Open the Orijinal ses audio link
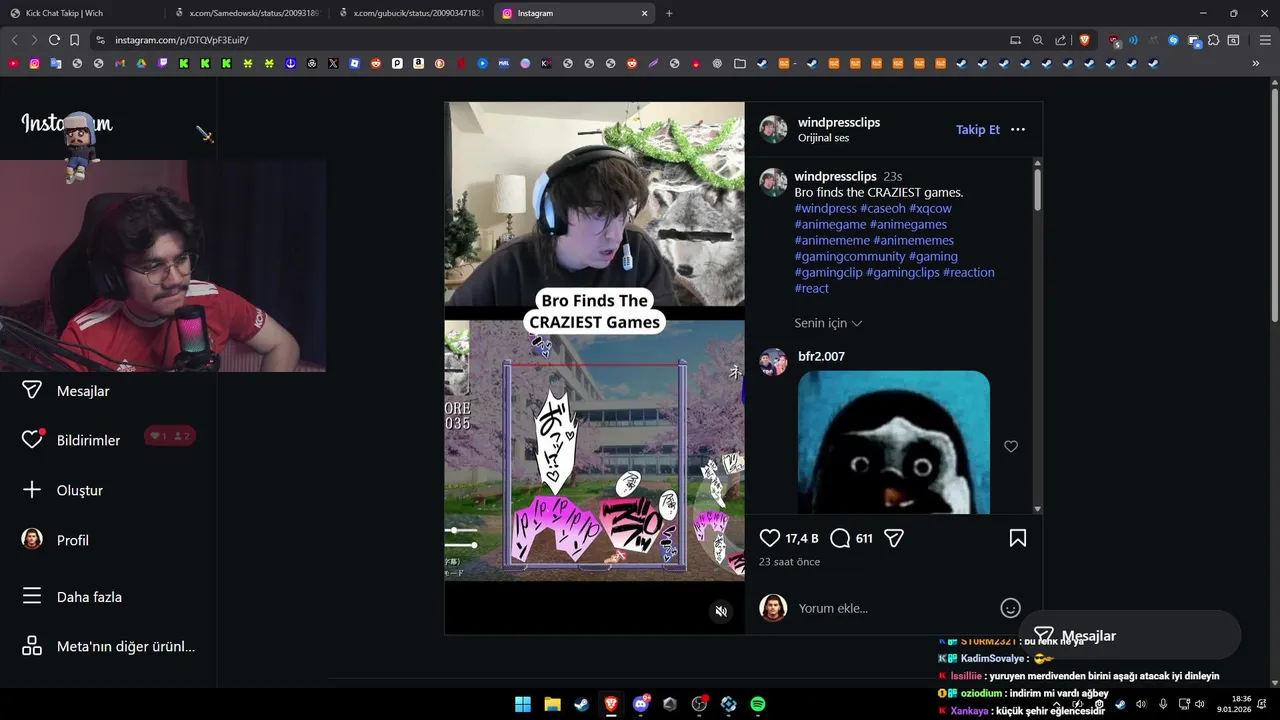The width and height of the screenshot is (1280, 720). point(823,138)
